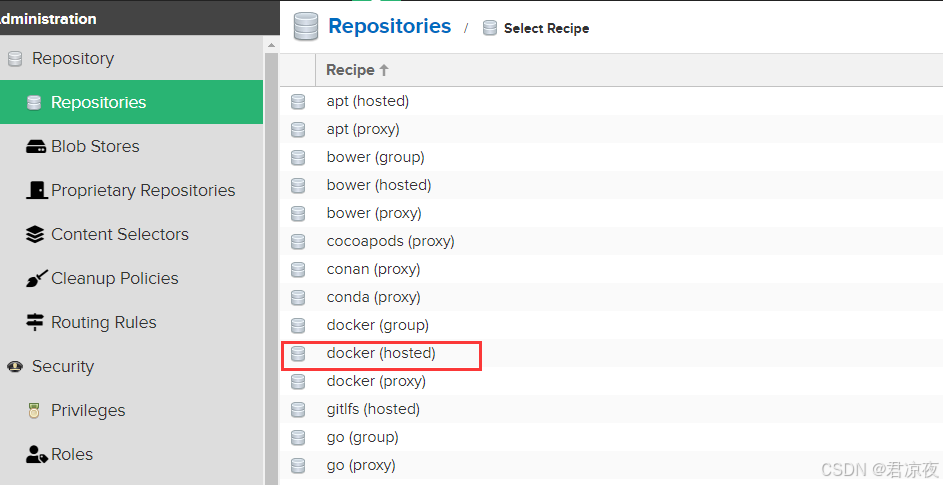This screenshot has width=943, height=485.
Task: Select the docker (hosted) recipe
Action: (381, 353)
